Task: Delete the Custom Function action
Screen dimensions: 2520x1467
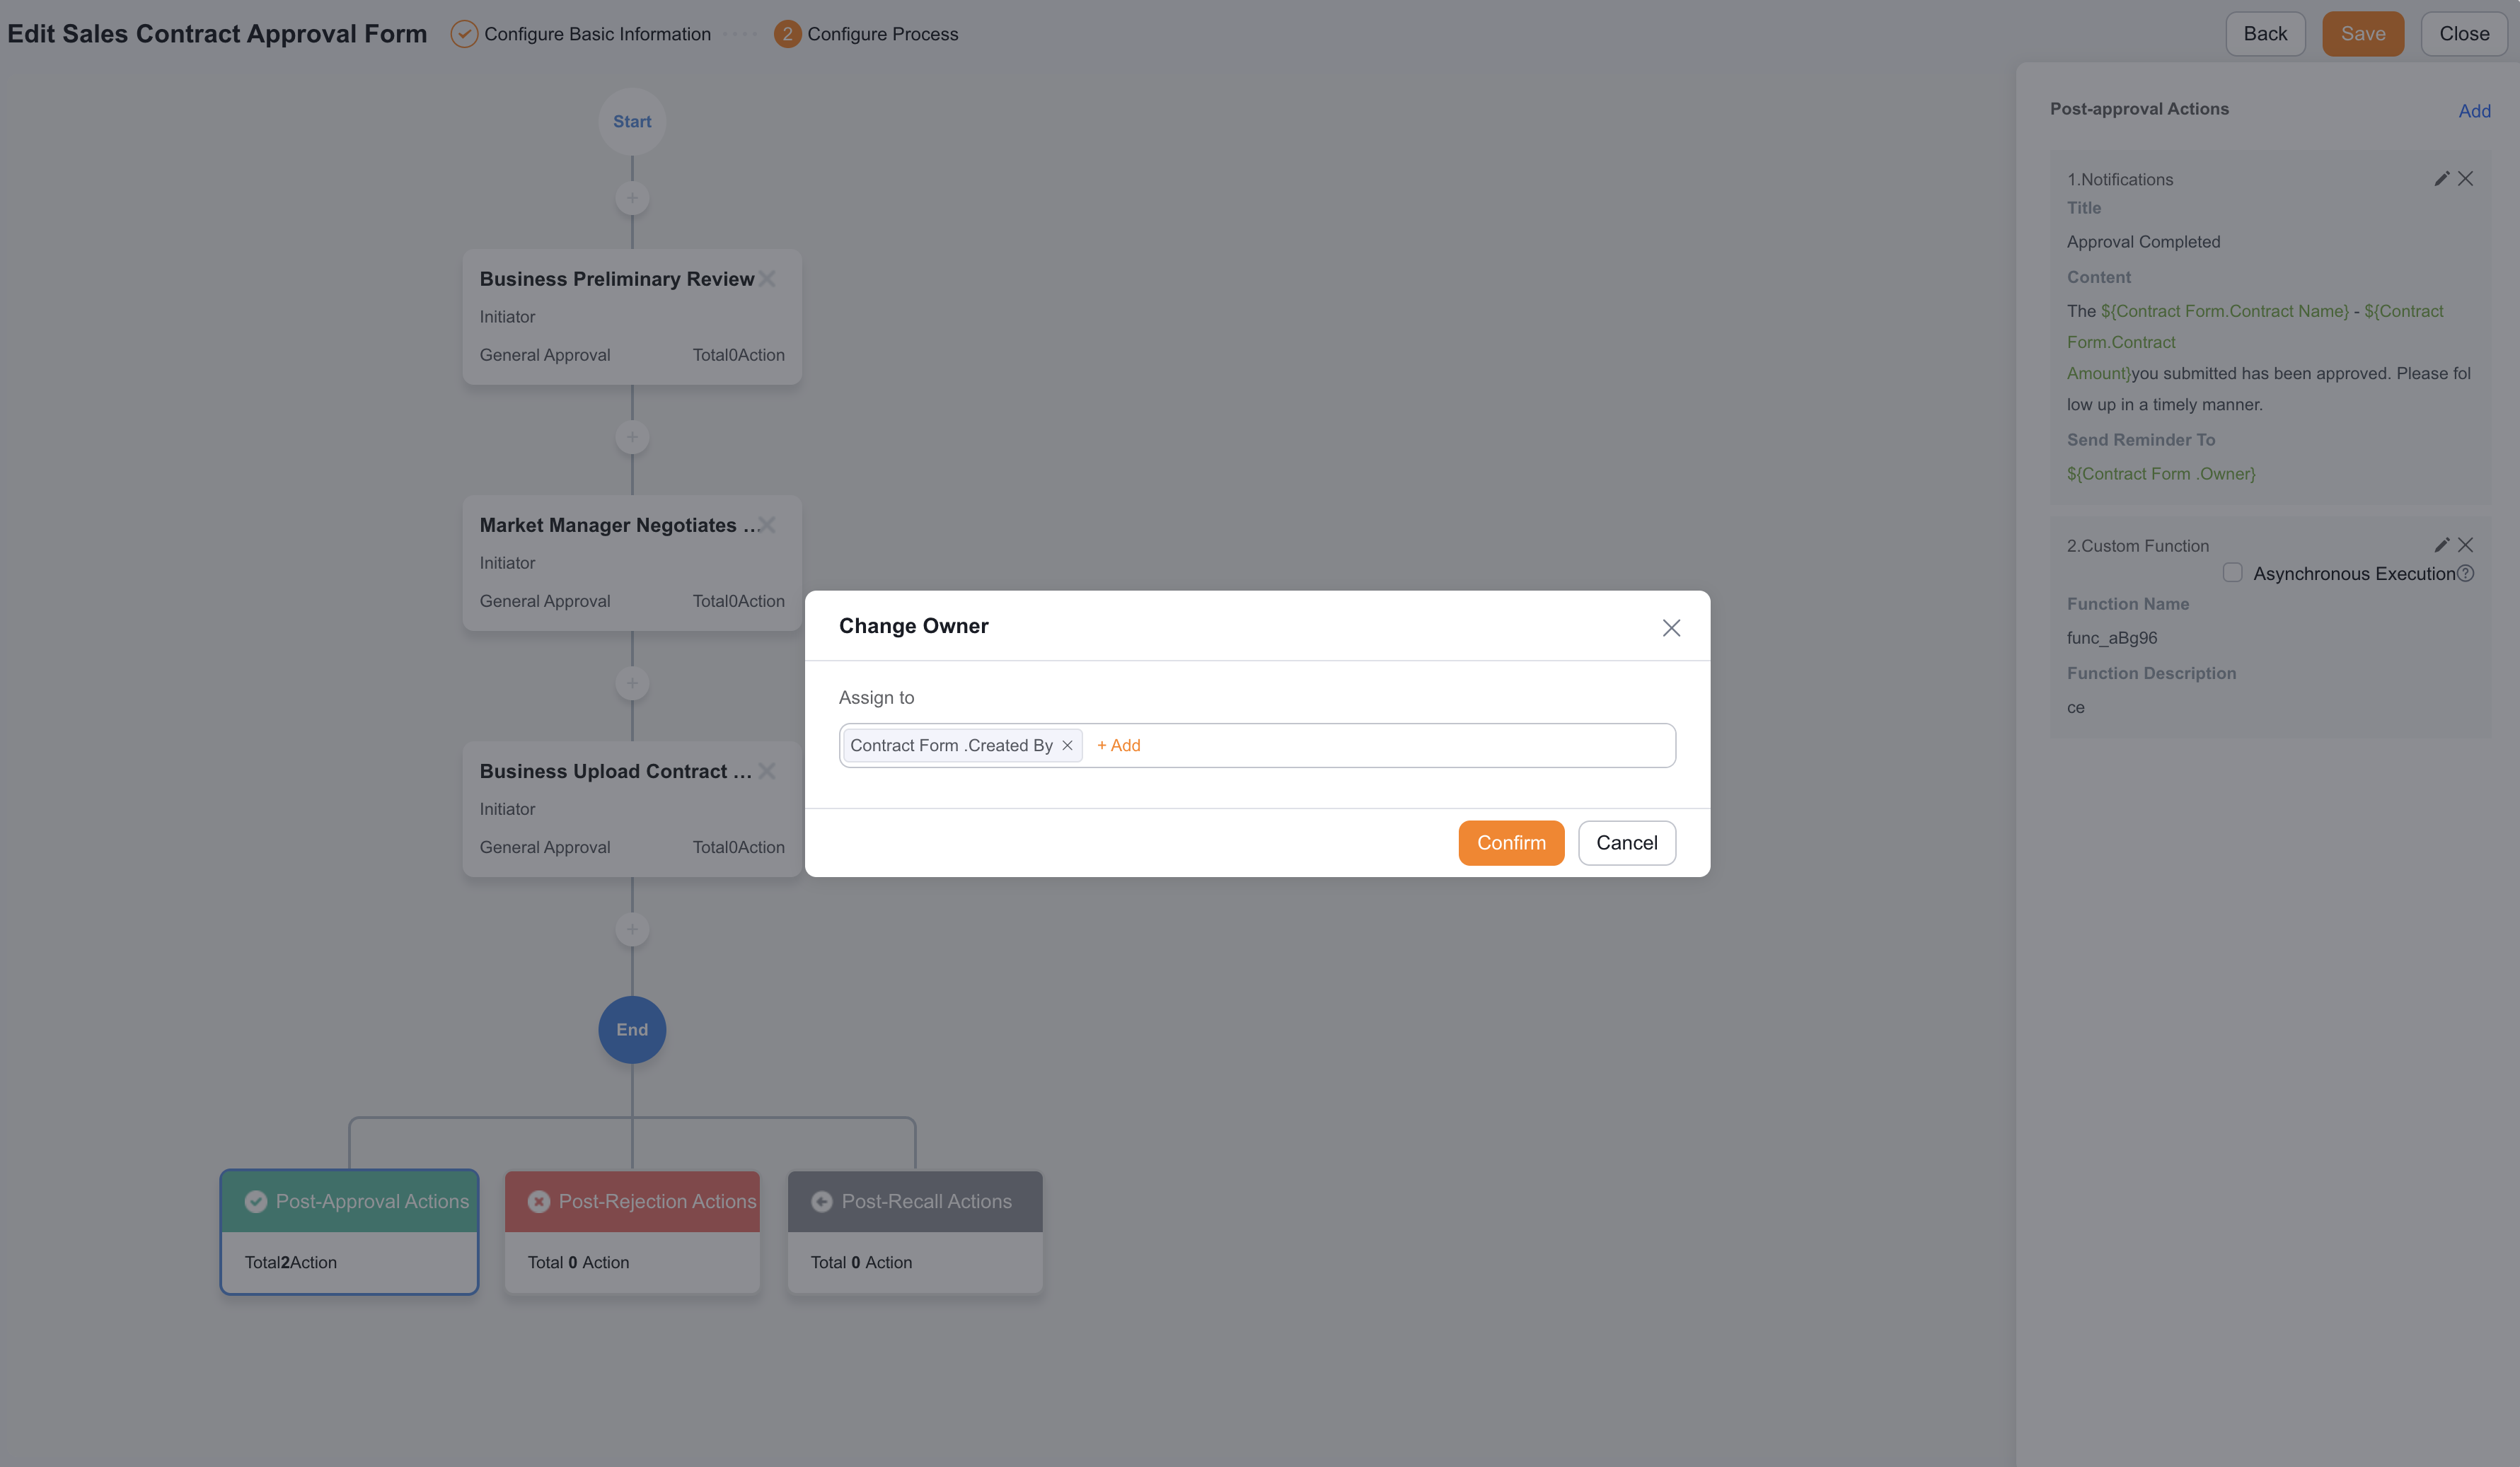Action: tap(2465, 545)
